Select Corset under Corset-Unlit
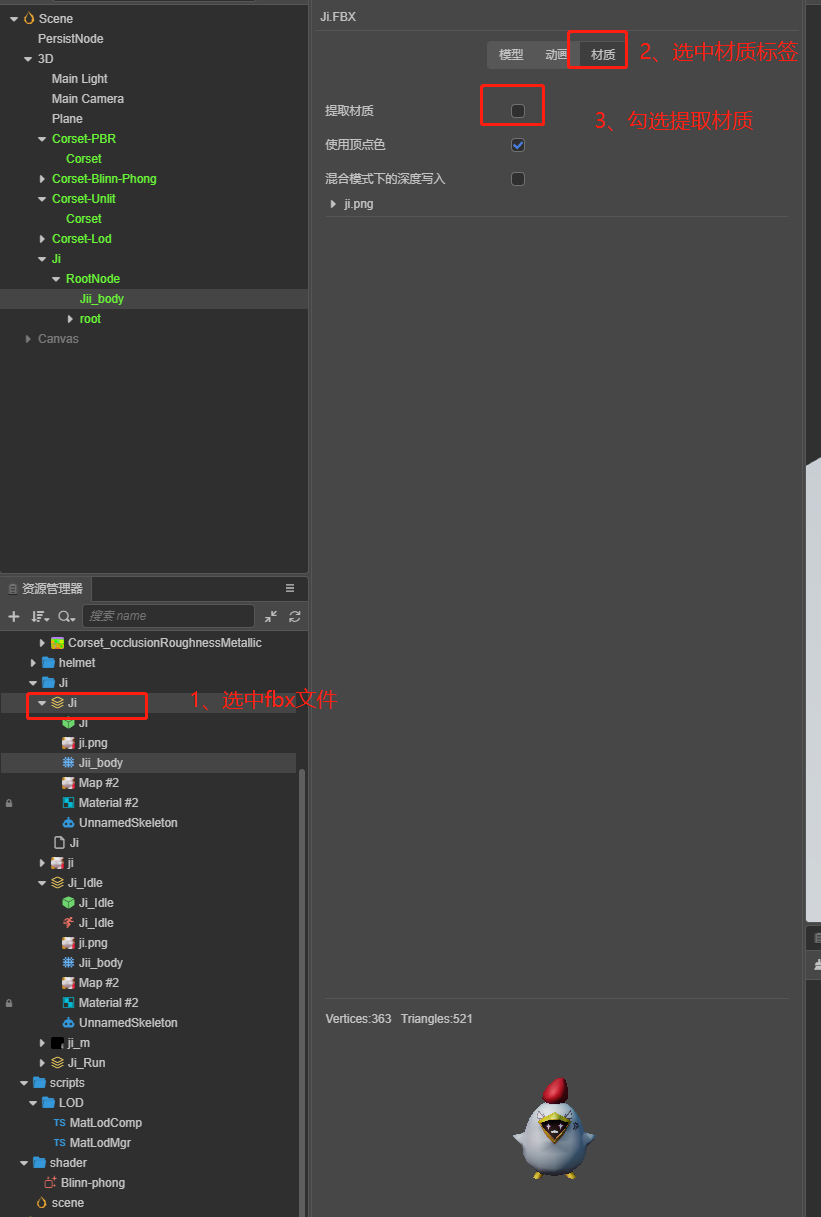 coord(84,218)
